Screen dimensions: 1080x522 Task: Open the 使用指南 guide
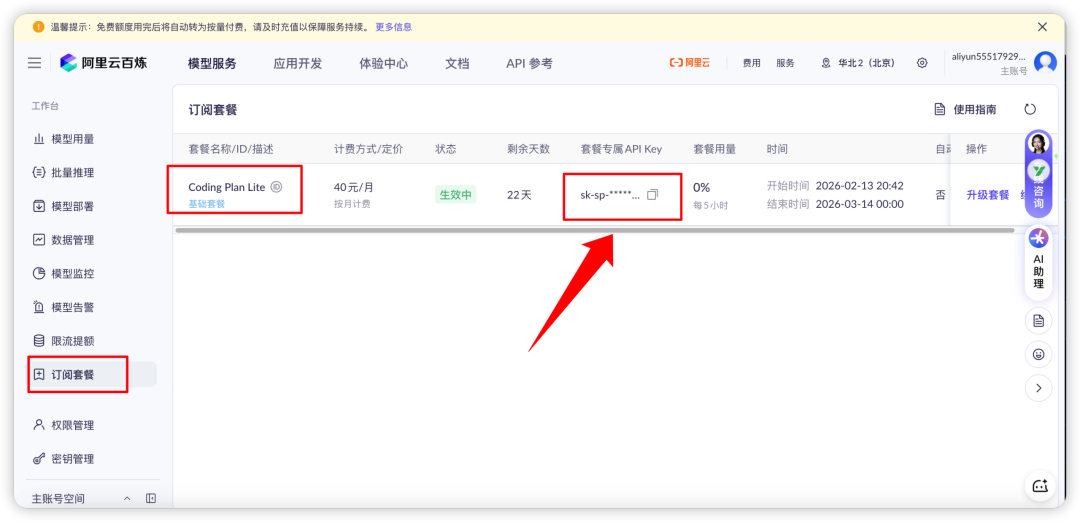(x=965, y=109)
